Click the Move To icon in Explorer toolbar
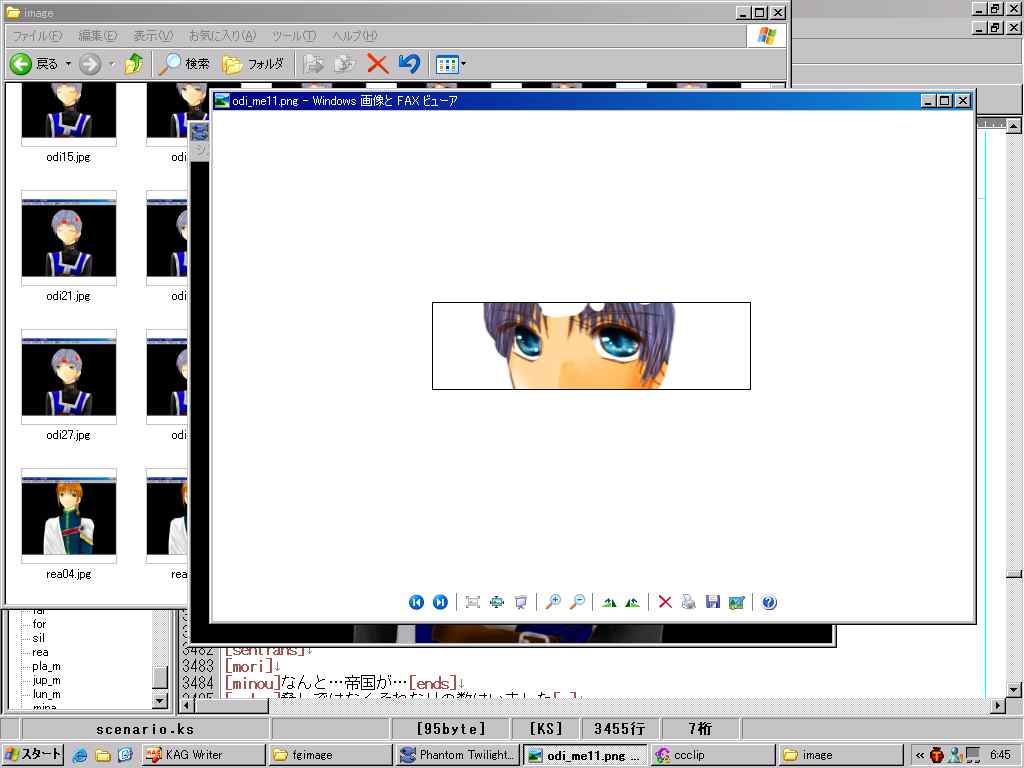This screenshot has width=1024, height=768. (313, 64)
